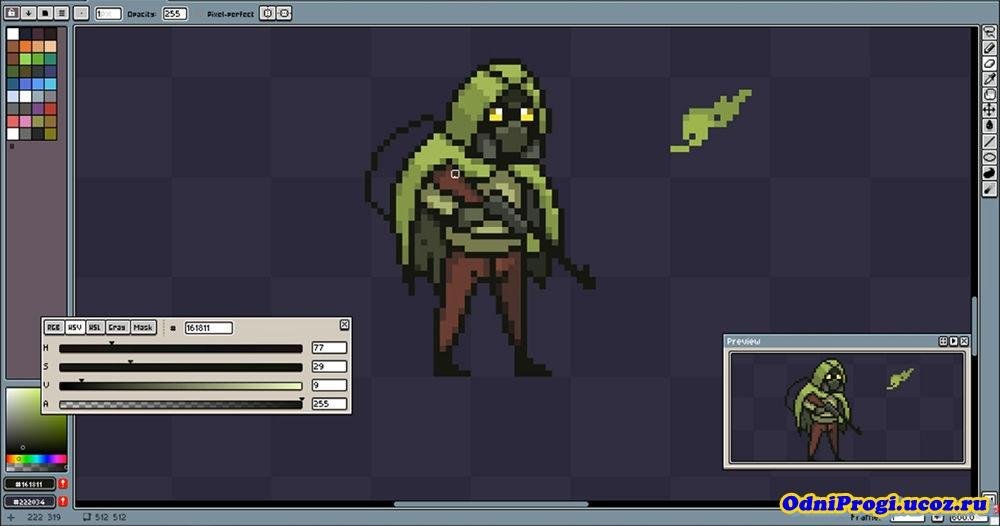Click the palette sort arrow icon
1000x526 pixels.
click(29, 13)
